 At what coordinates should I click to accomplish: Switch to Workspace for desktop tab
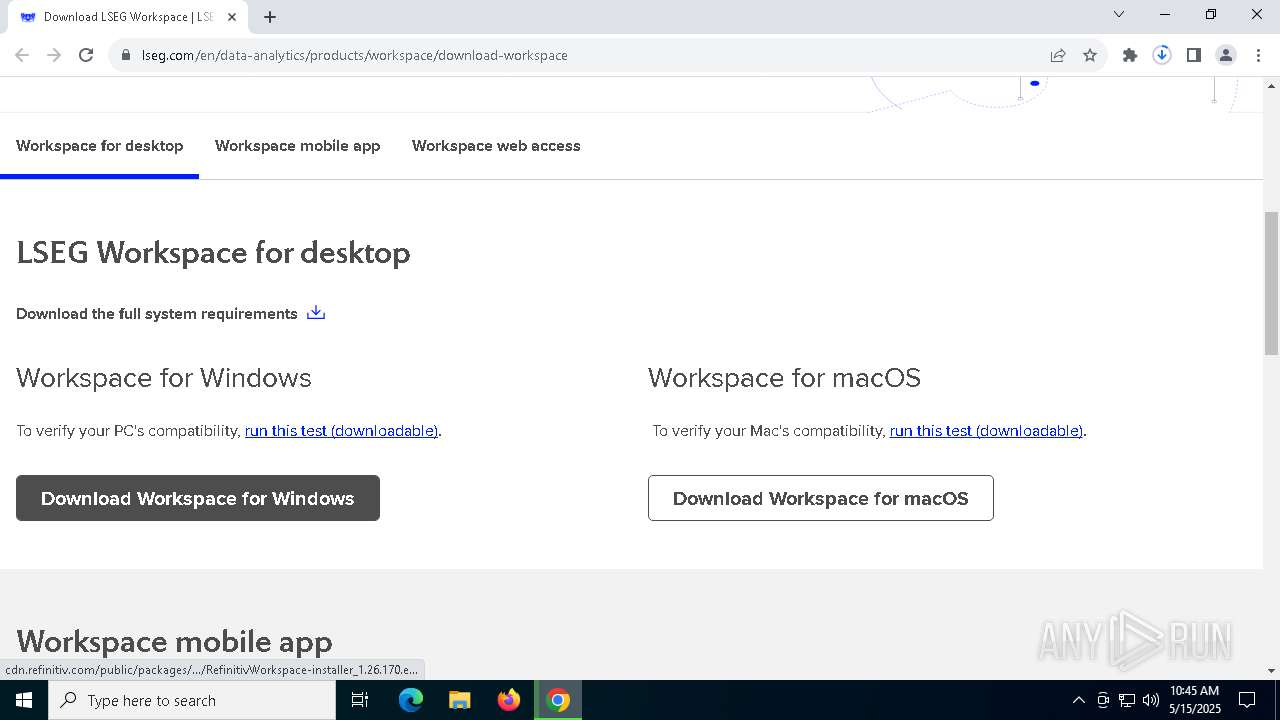coord(99,146)
